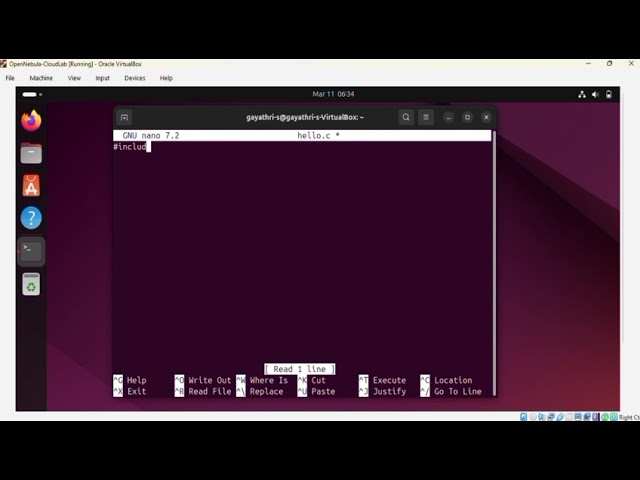Click the Go To Line shortcut
Image resolution: width=640 pixels, height=480 pixels.
pos(458,391)
